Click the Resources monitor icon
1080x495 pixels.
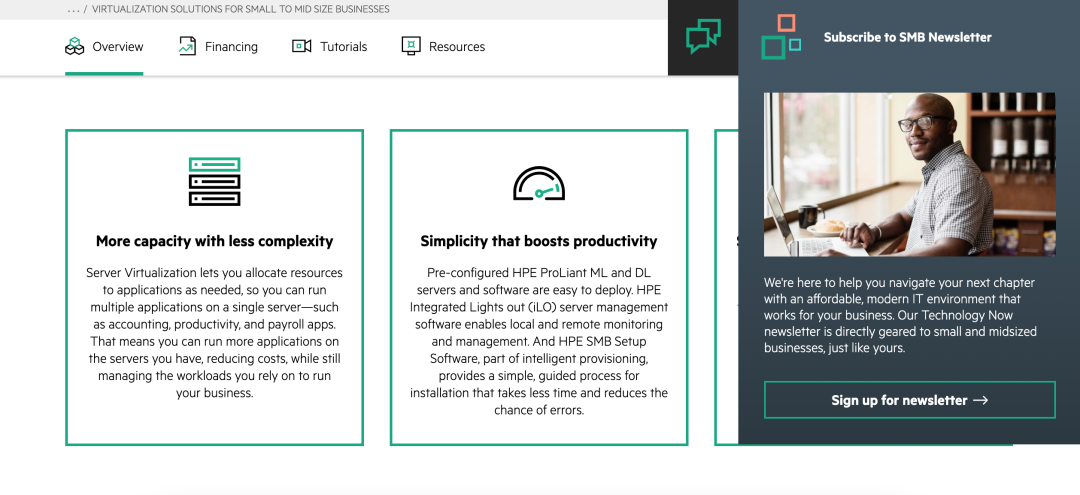click(411, 46)
